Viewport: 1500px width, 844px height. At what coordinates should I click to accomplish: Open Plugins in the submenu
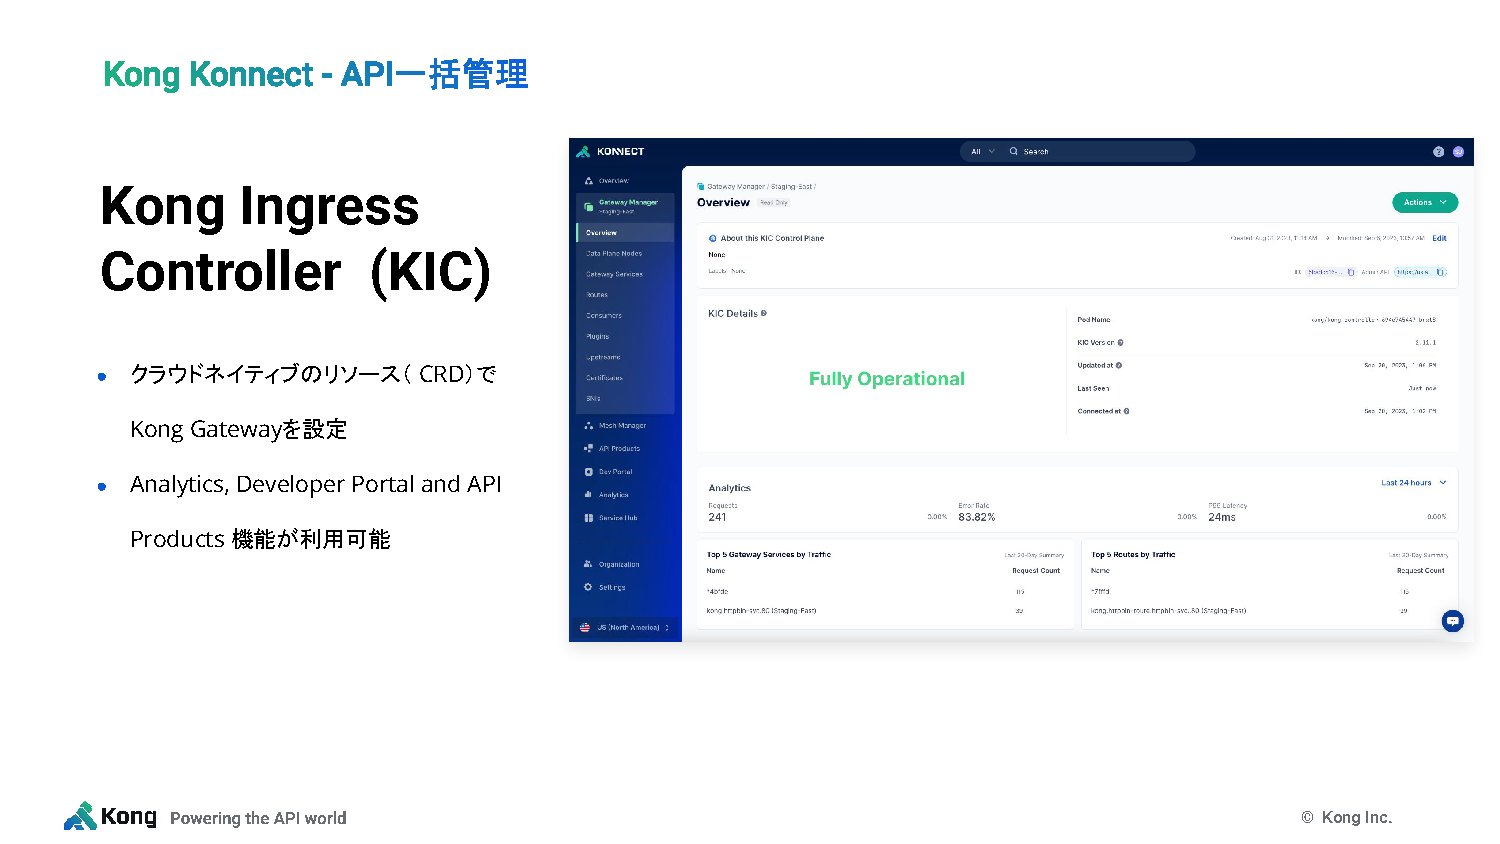coord(598,336)
